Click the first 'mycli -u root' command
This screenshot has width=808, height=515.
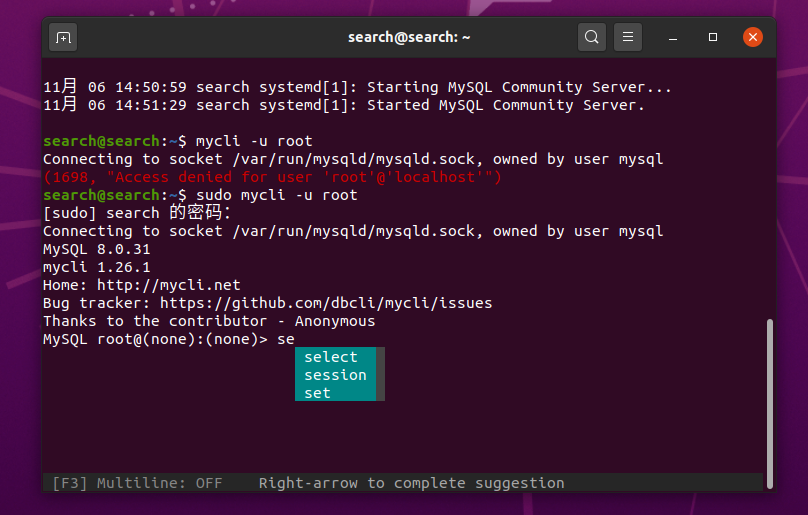pyautogui.click(x=254, y=141)
